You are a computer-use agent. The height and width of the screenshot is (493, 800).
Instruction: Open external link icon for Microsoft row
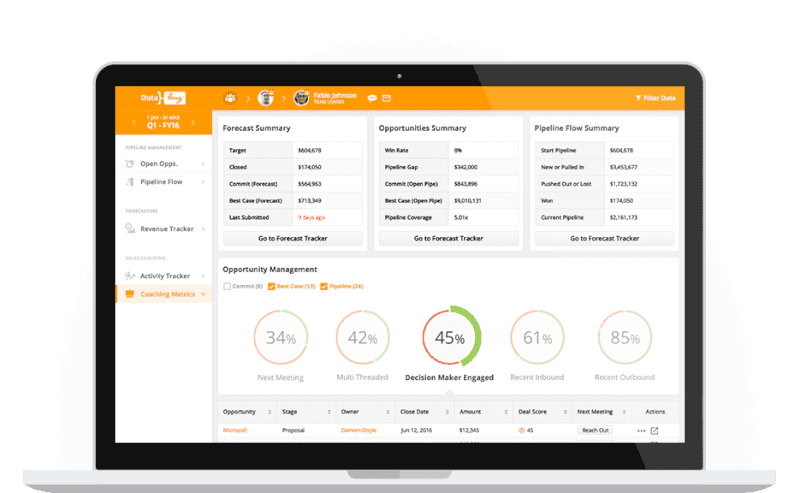click(x=655, y=431)
